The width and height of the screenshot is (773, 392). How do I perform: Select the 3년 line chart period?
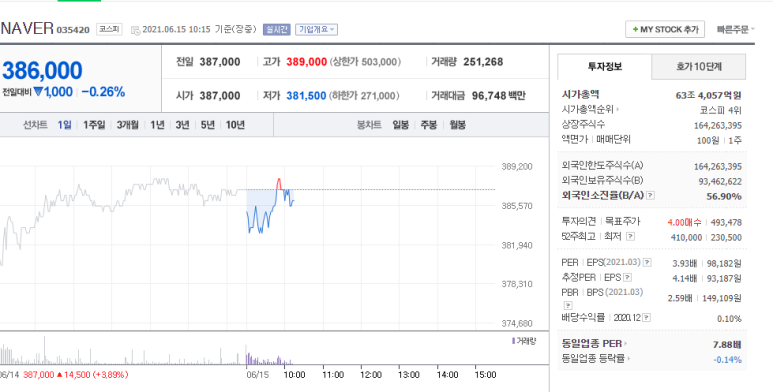tap(182, 125)
